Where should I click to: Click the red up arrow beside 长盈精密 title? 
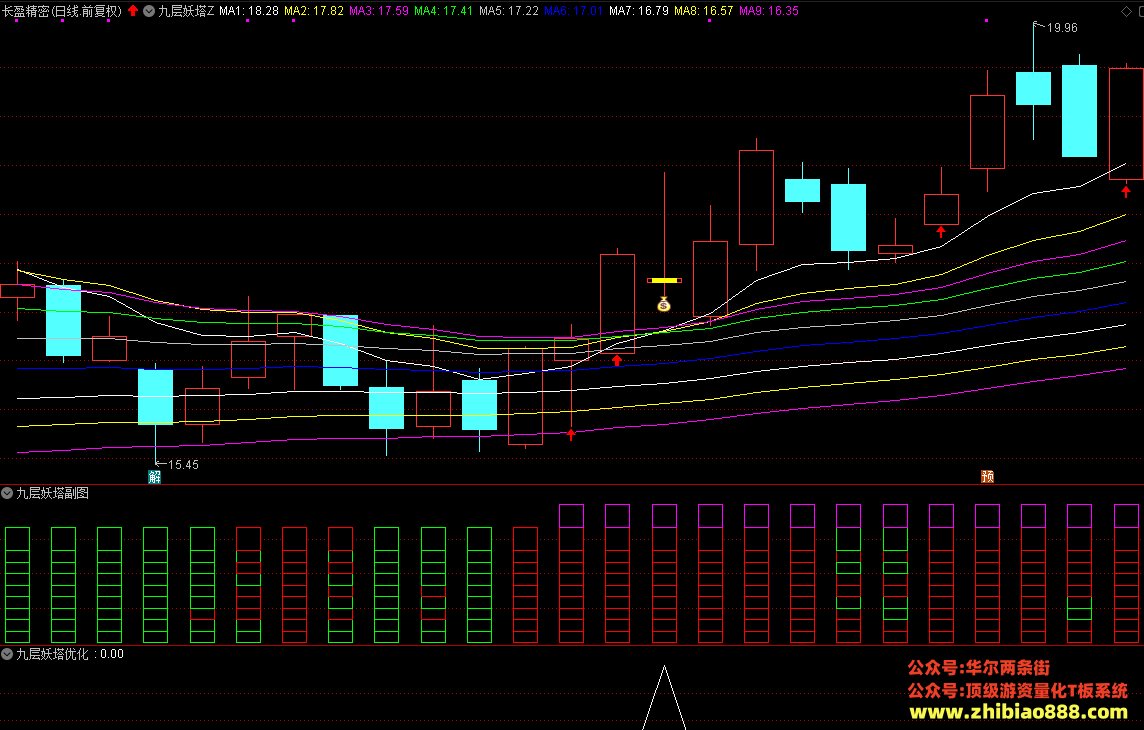[x=133, y=11]
